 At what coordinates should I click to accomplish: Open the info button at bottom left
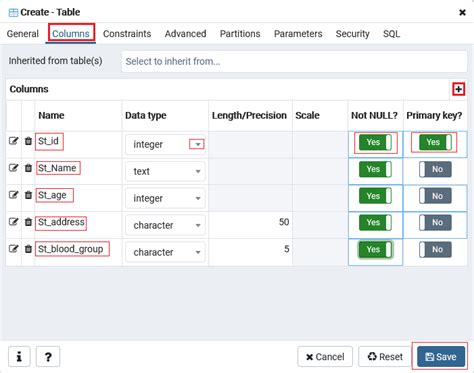point(19,357)
